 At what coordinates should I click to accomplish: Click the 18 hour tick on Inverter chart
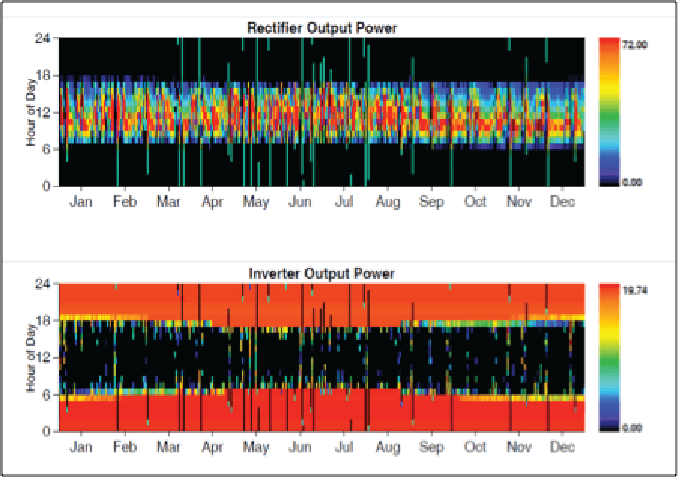pos(45,320)
